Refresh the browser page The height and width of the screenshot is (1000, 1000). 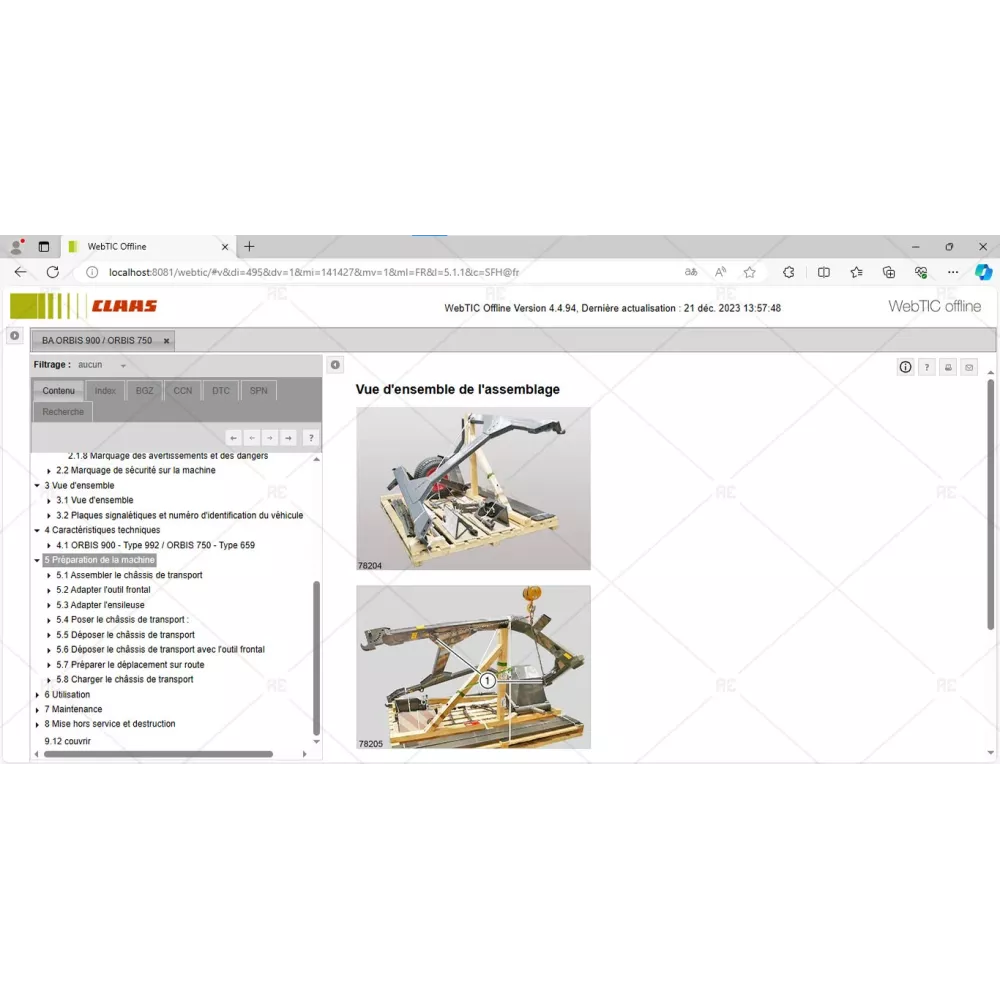click(x=53, y=272)
